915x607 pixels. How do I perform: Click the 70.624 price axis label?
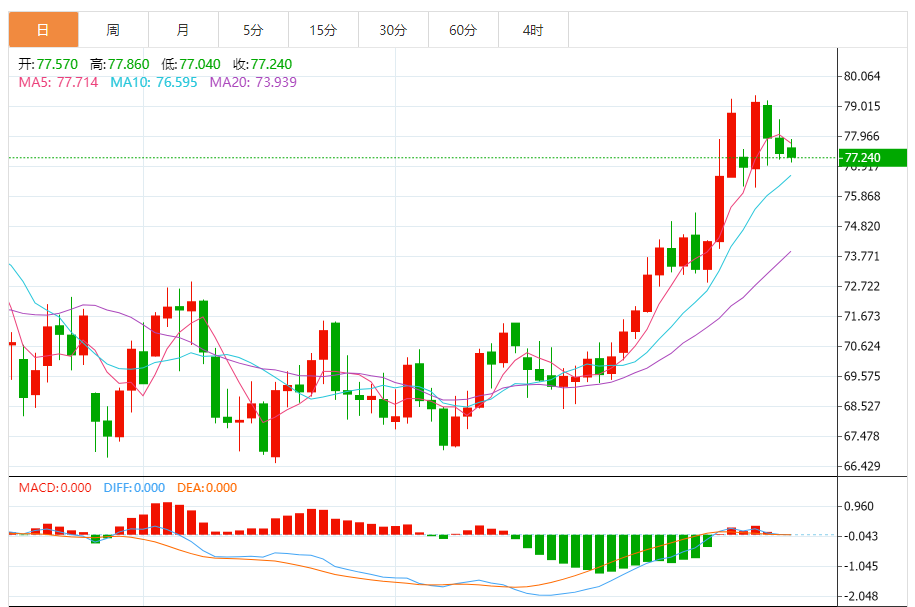click(862, 347)
